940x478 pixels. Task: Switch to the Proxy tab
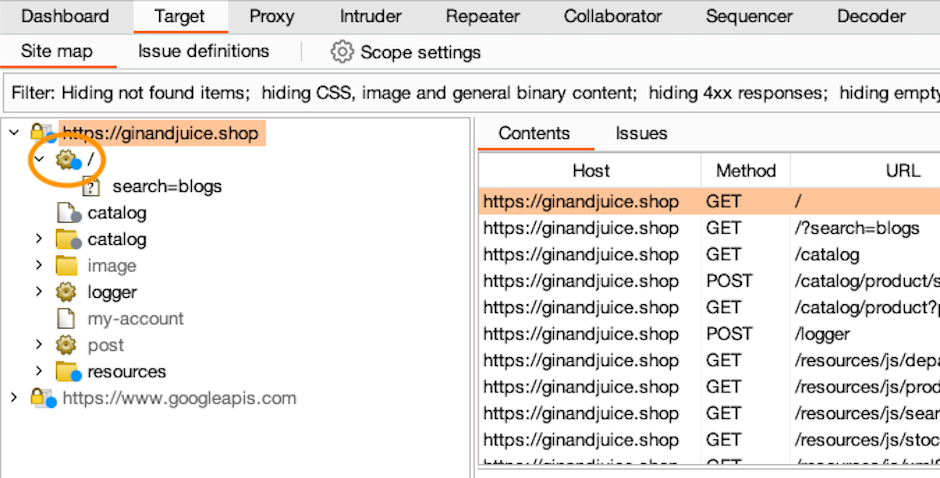(272, 16)
